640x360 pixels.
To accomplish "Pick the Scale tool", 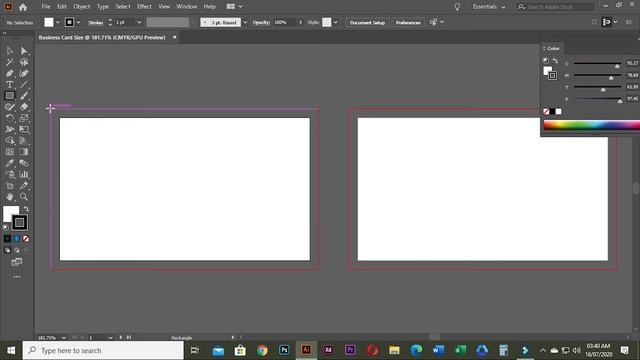I will pyautogui.click(x=24, y=118).
